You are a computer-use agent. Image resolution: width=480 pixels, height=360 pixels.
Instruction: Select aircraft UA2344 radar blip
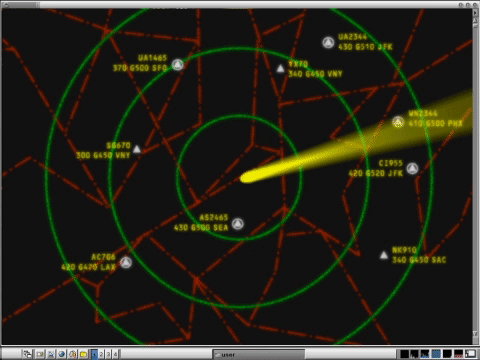click(x=328, y=43)
